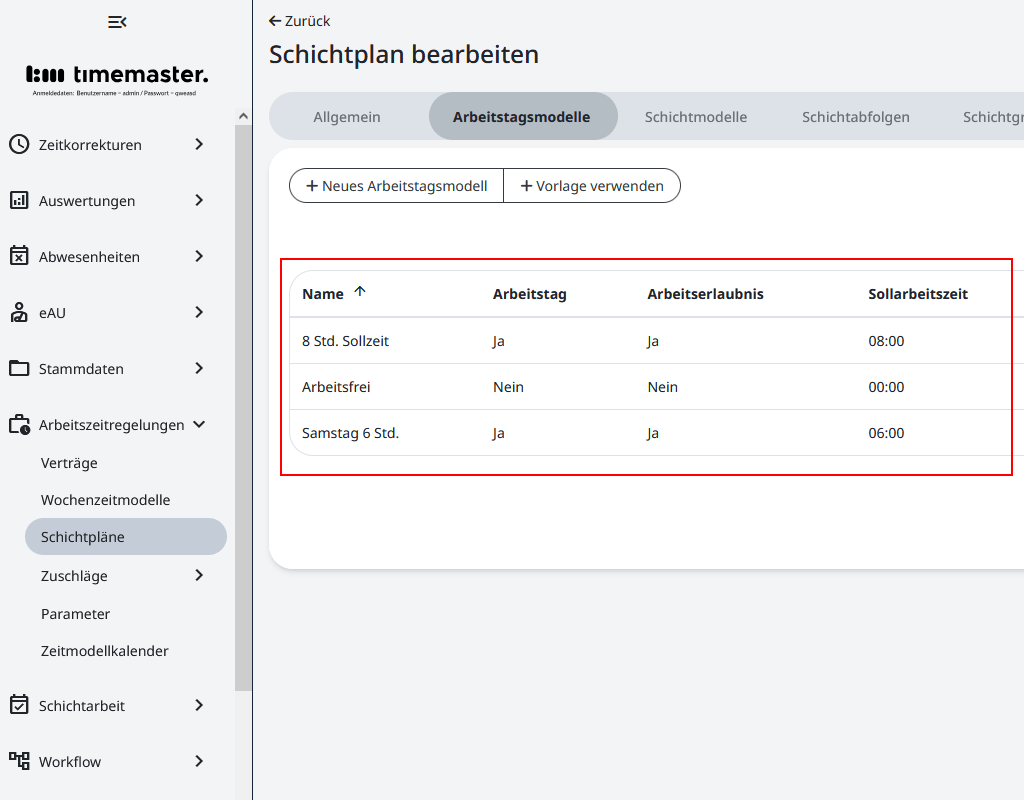
Task: Expand the Workflow menu chevron
Action: pyautogui.click(x=198, y=761)
